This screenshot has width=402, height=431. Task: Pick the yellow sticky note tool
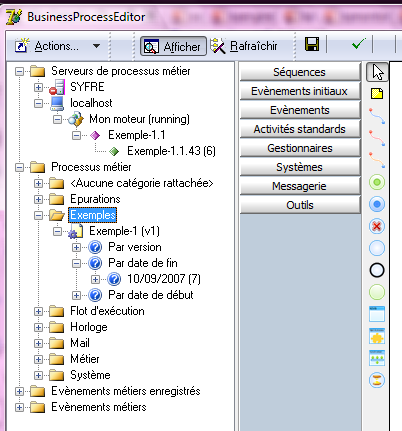377,94
